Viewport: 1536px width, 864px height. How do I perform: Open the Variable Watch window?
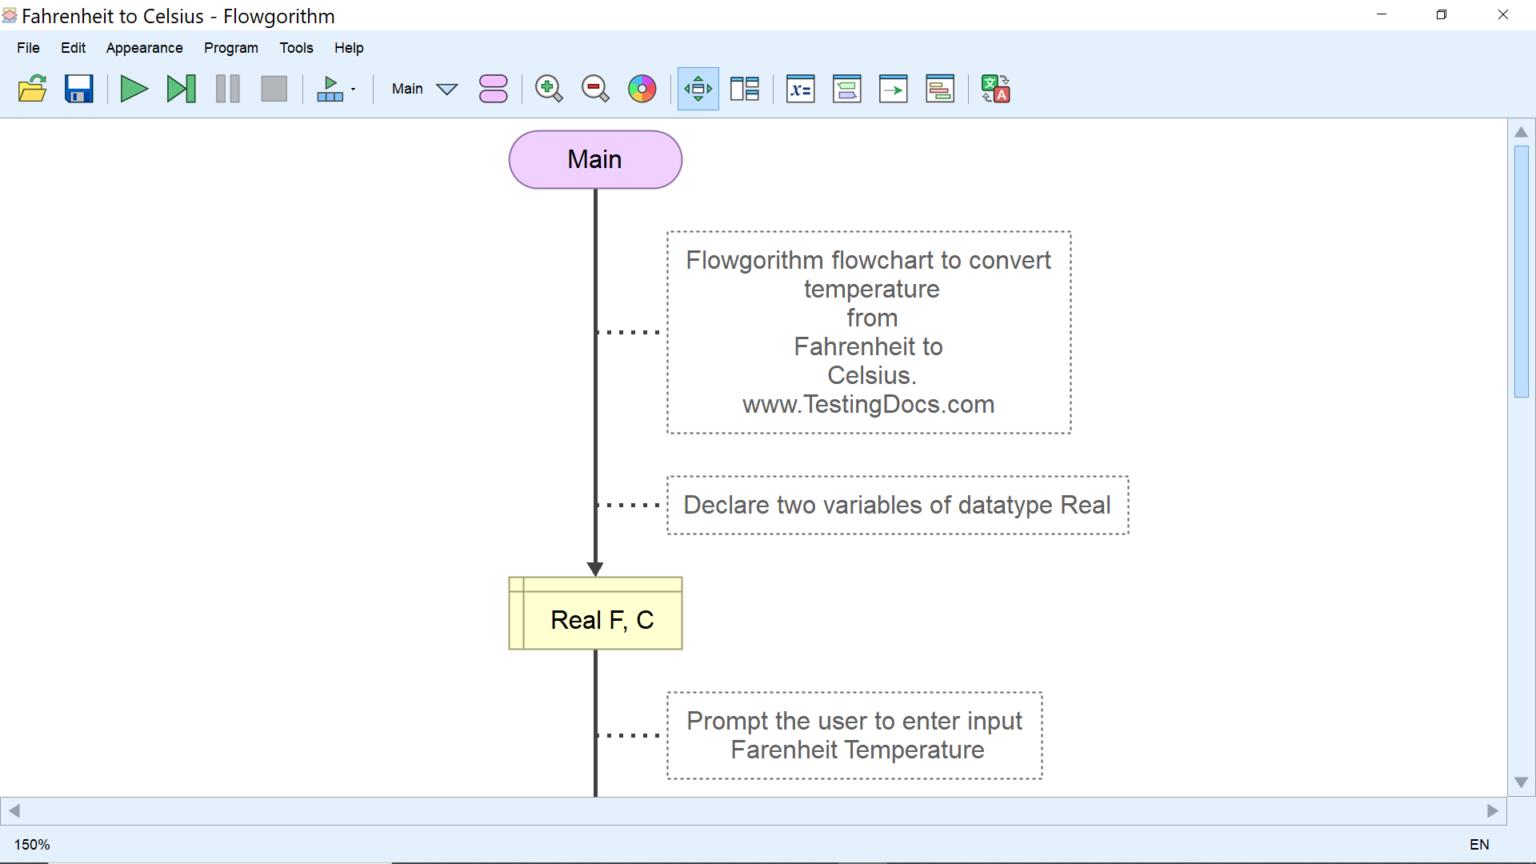800,88
